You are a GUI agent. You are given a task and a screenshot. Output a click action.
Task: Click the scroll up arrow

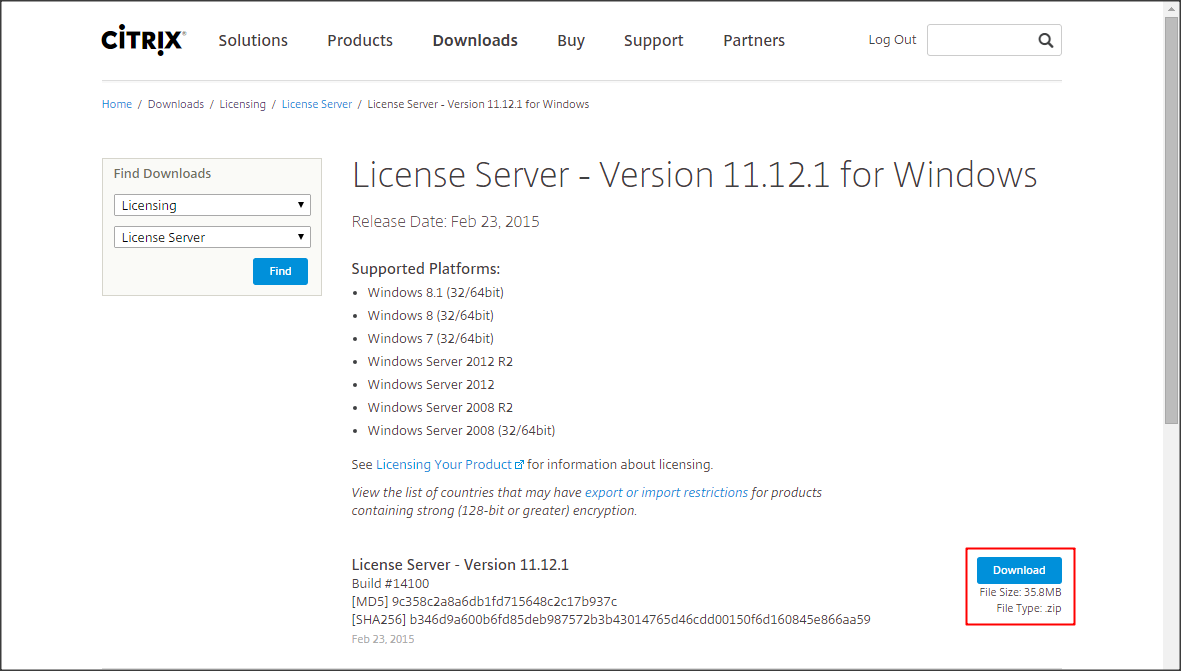point(1171,8)
